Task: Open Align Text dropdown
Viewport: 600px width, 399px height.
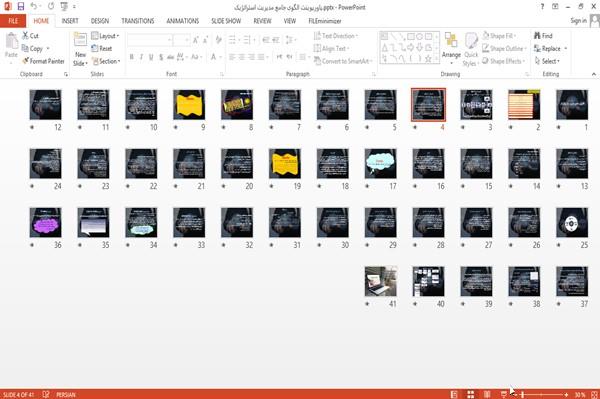Action: (x=331, y=48)
